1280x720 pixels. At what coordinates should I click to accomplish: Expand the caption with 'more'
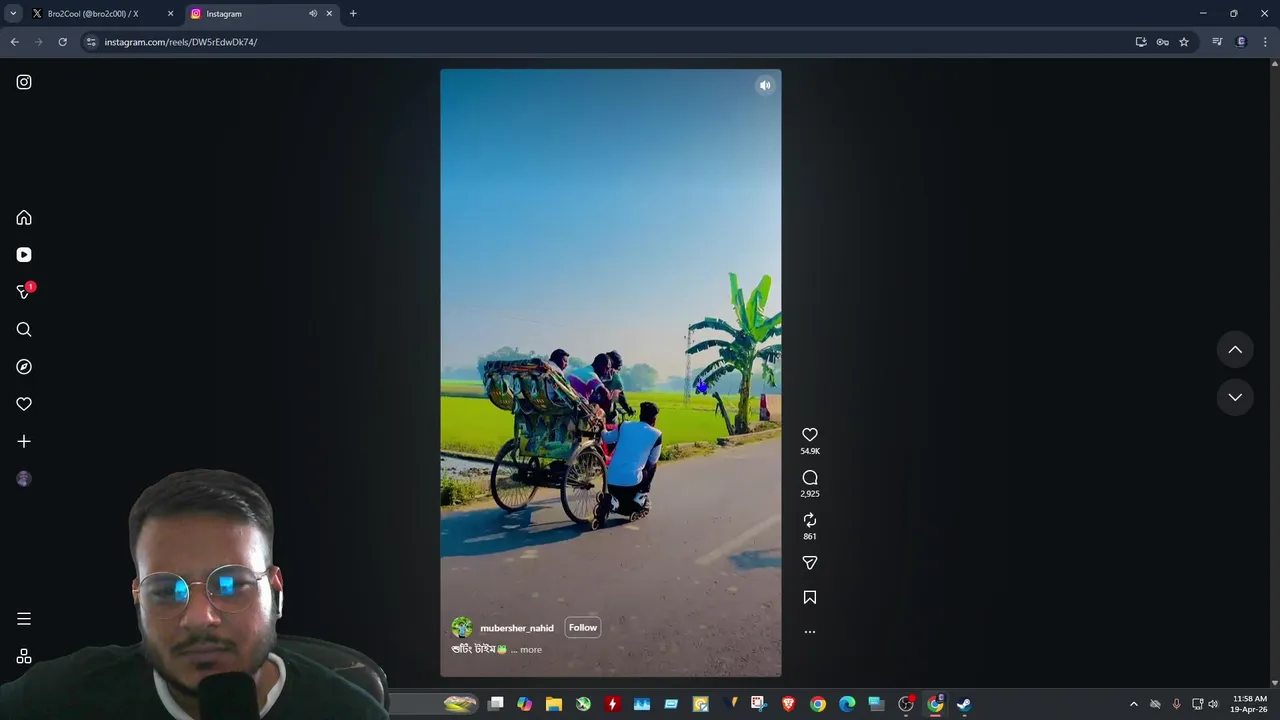[531, 650]
